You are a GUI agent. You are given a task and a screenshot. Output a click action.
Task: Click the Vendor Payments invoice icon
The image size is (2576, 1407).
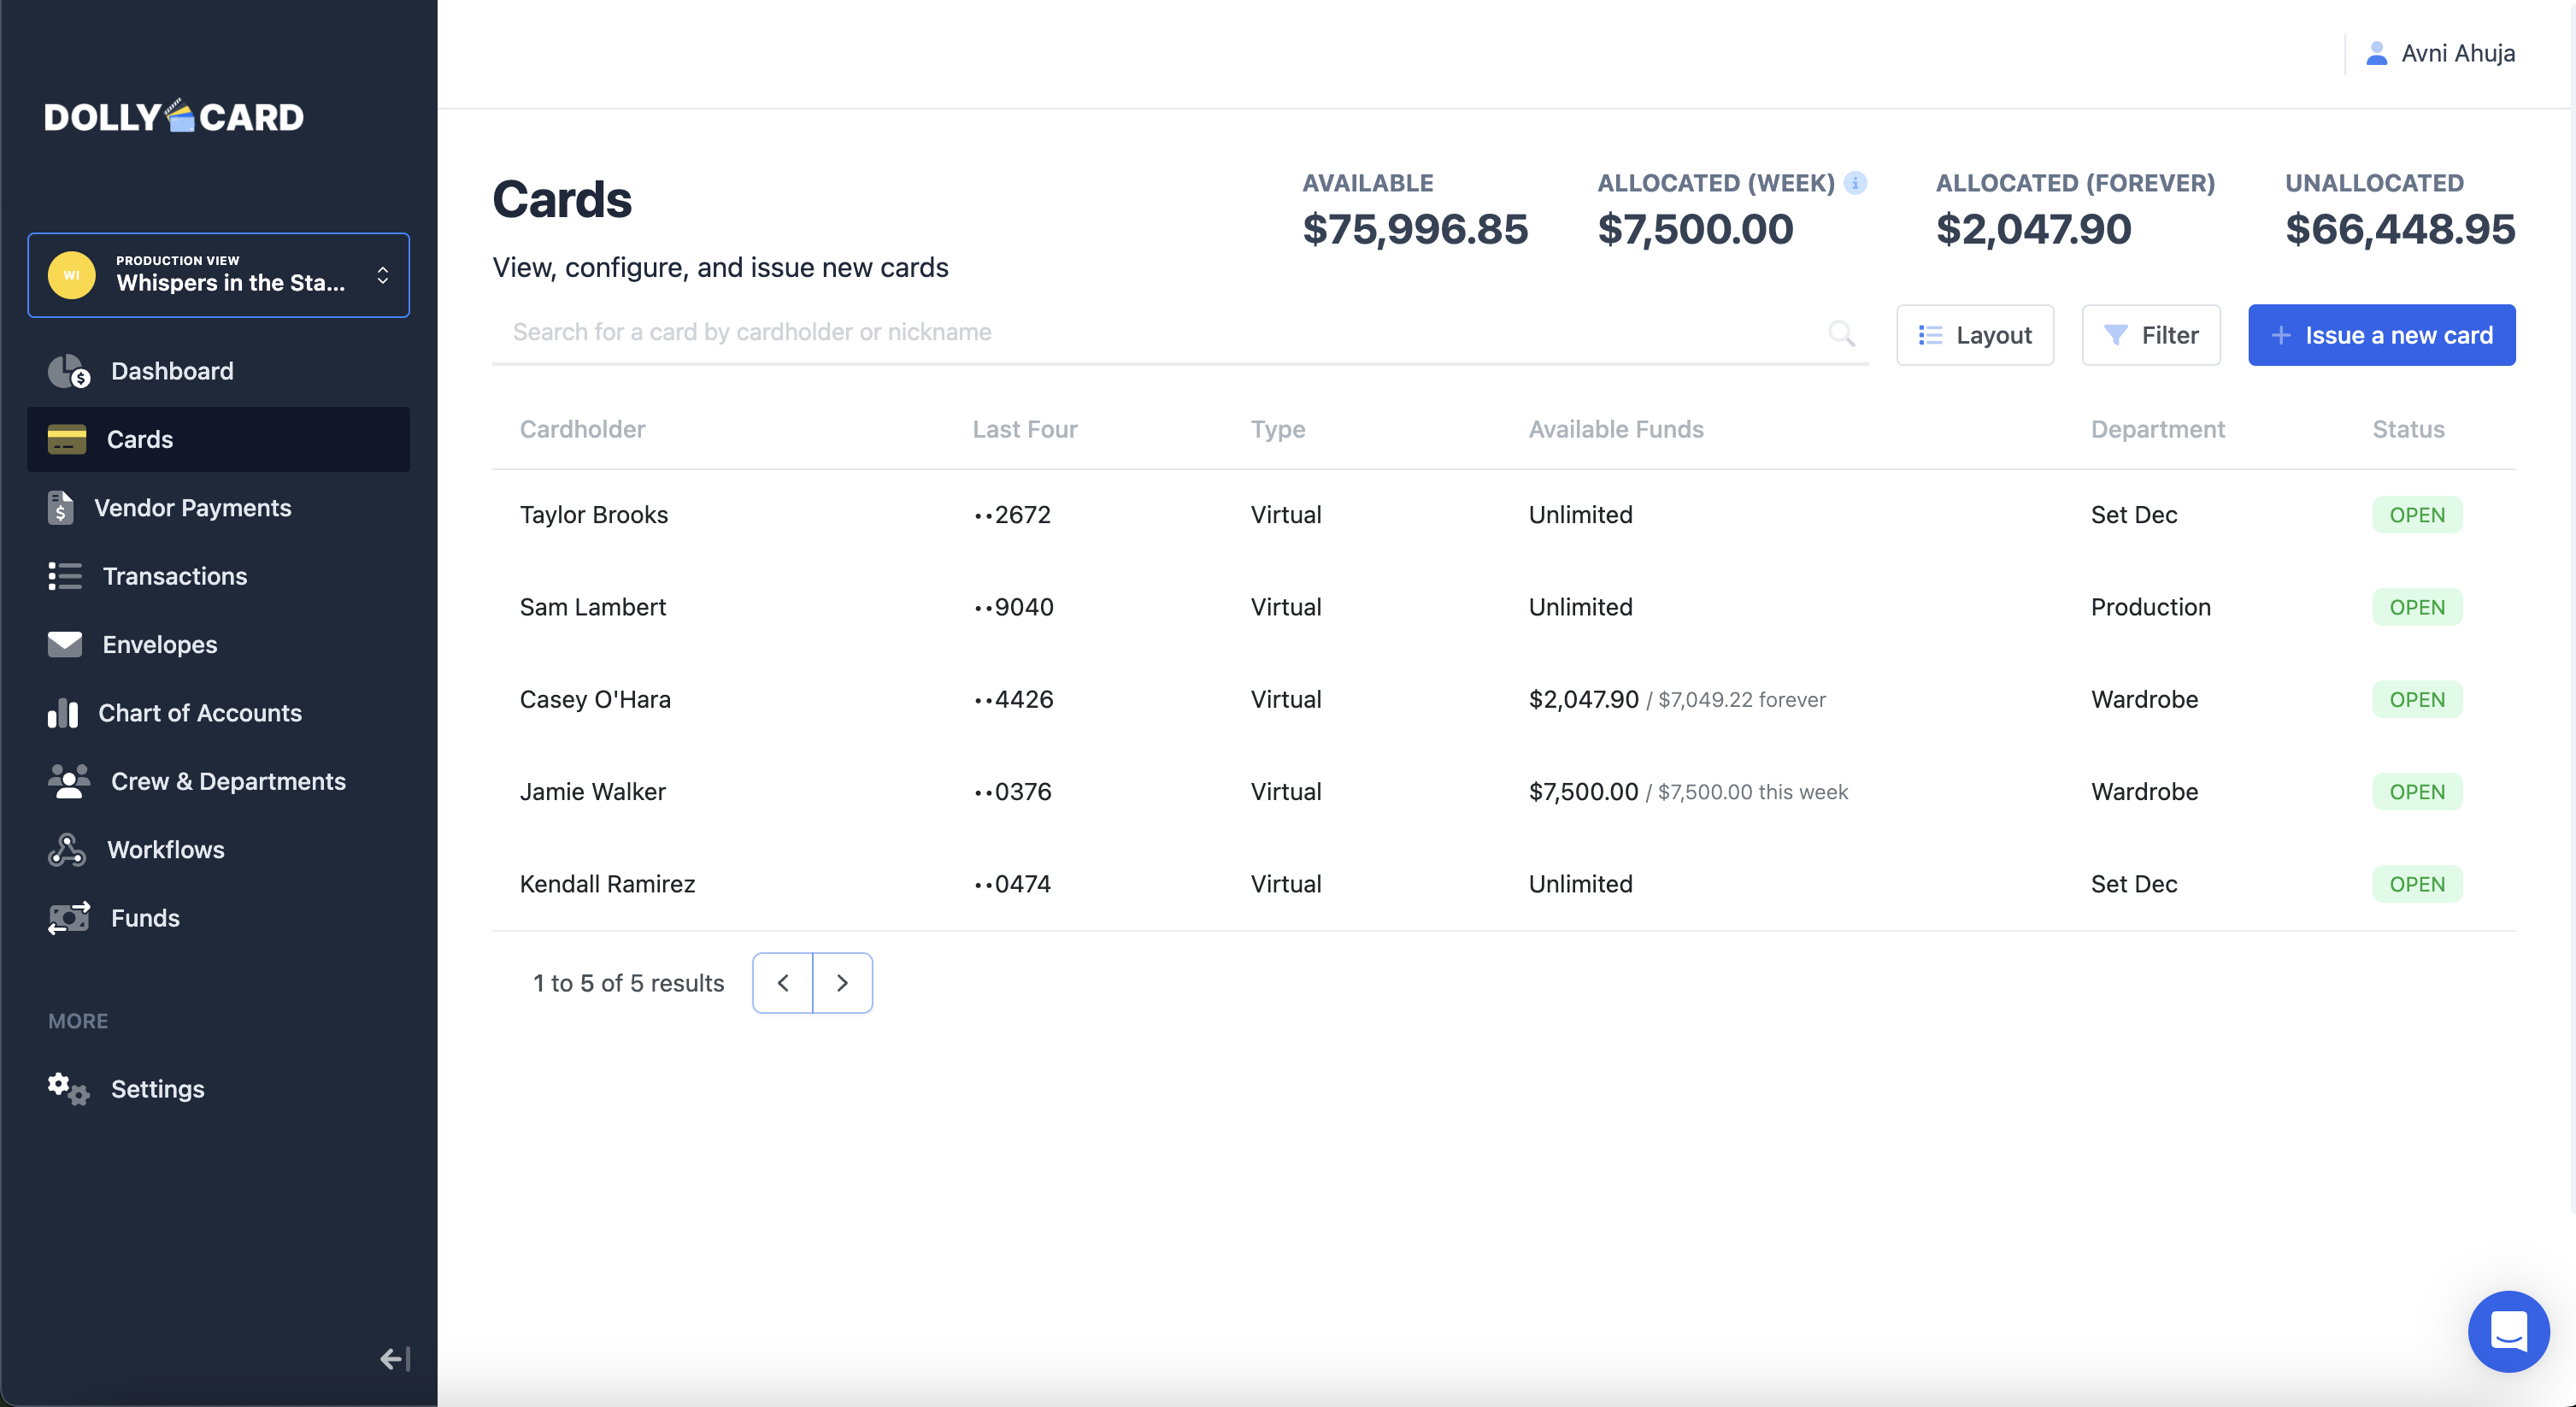[60, 508]
